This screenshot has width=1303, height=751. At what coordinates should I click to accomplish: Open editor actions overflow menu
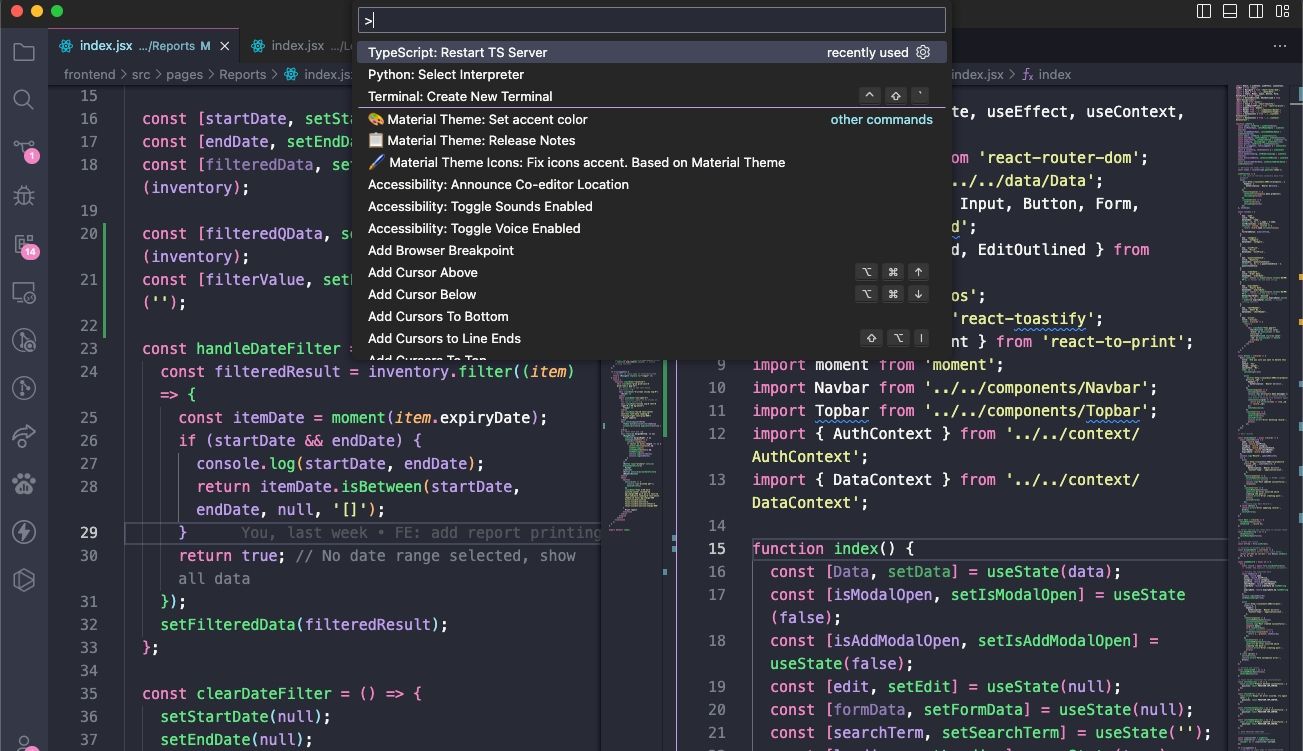(x=1280, y=46)
